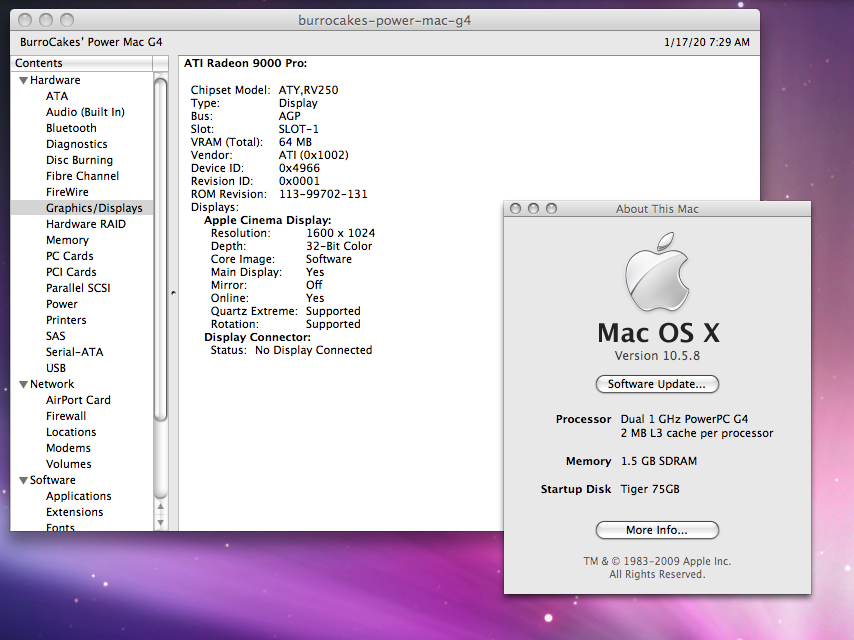Select SAS hardware entry
This screenshot has width=854, height=640.
56,336
